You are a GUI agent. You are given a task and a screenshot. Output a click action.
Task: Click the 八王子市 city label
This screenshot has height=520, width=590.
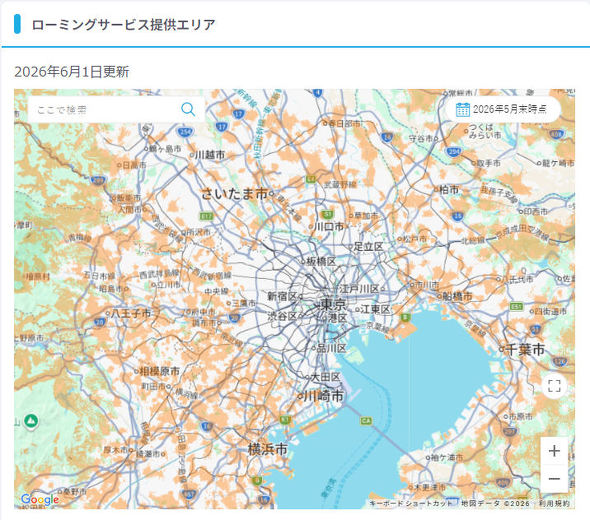tap(131, 313)
